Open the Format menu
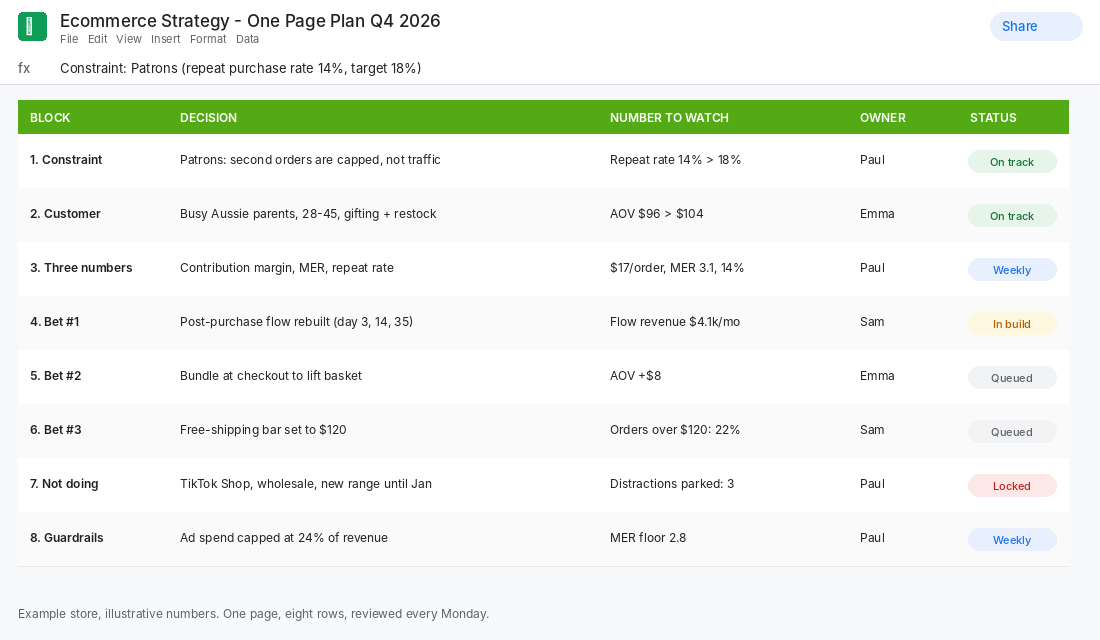1100x640 pixels. [x=208, y=39]
